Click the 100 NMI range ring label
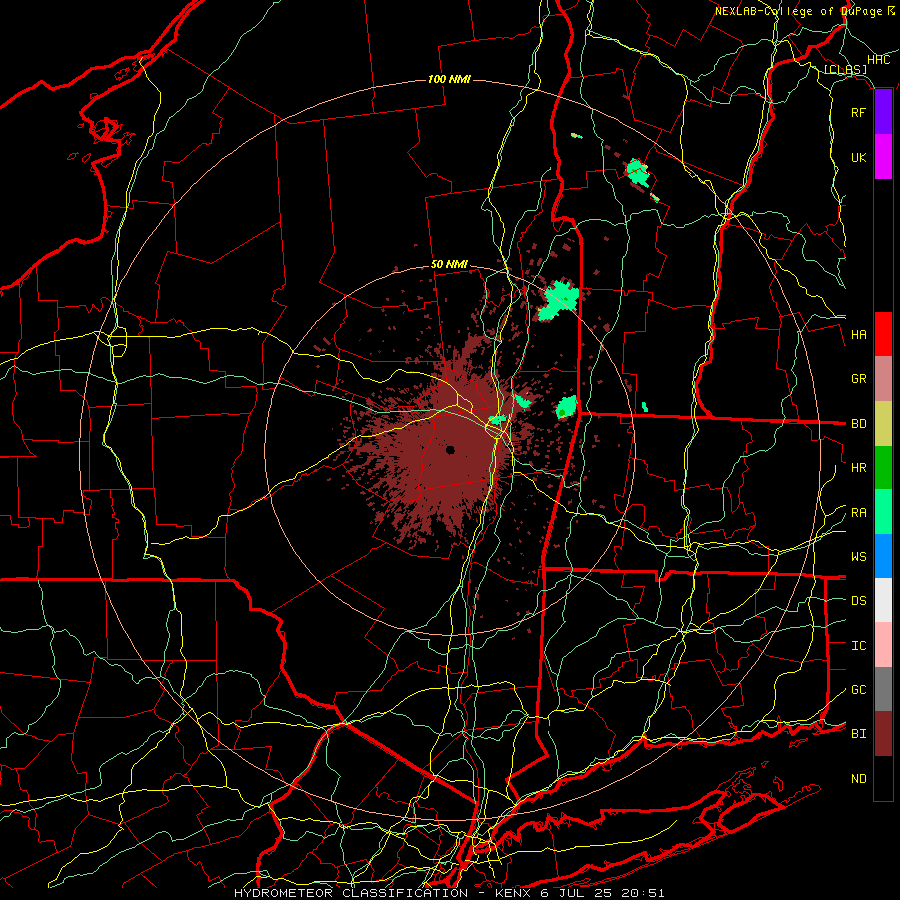Image resolution: width=900 pixels, height=900 pixels. 449,79
